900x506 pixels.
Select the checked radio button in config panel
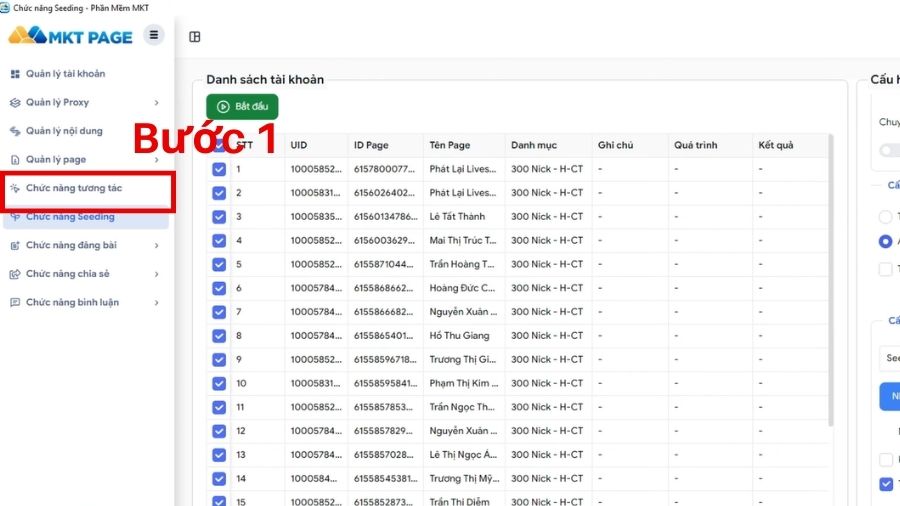click(x=885, y=242)
